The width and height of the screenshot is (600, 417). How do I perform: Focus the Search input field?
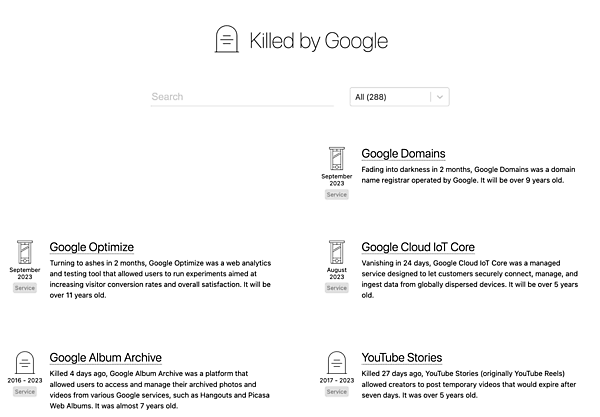point(242,97)
